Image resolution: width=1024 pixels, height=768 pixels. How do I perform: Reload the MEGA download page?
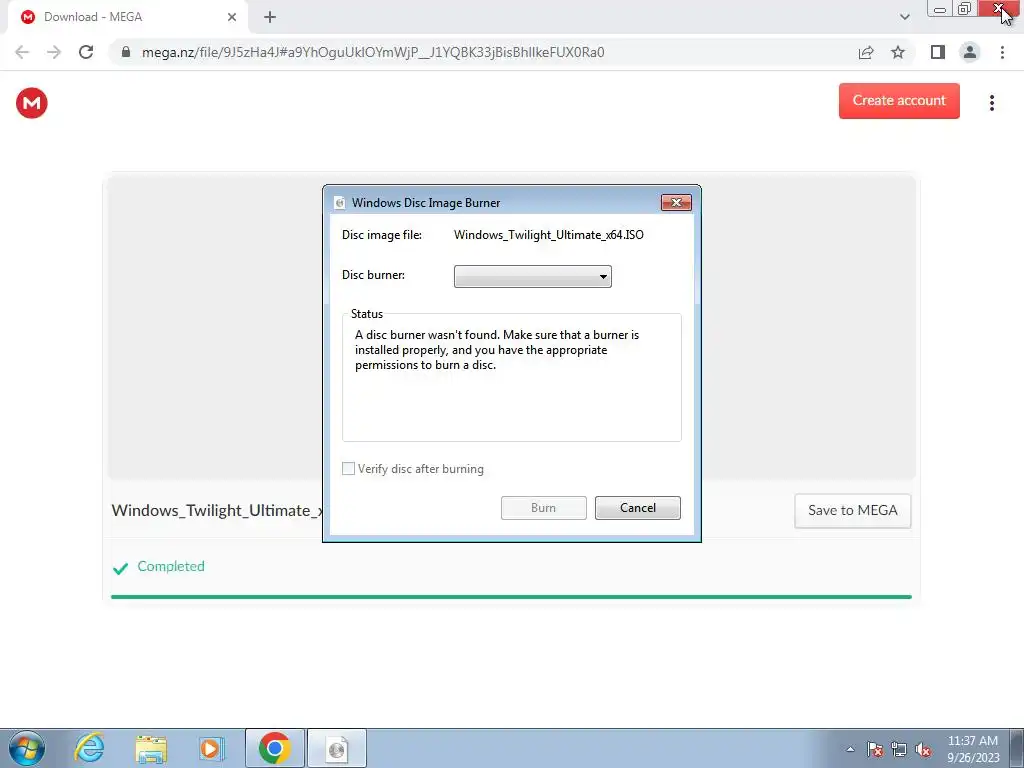pos(86,52)
